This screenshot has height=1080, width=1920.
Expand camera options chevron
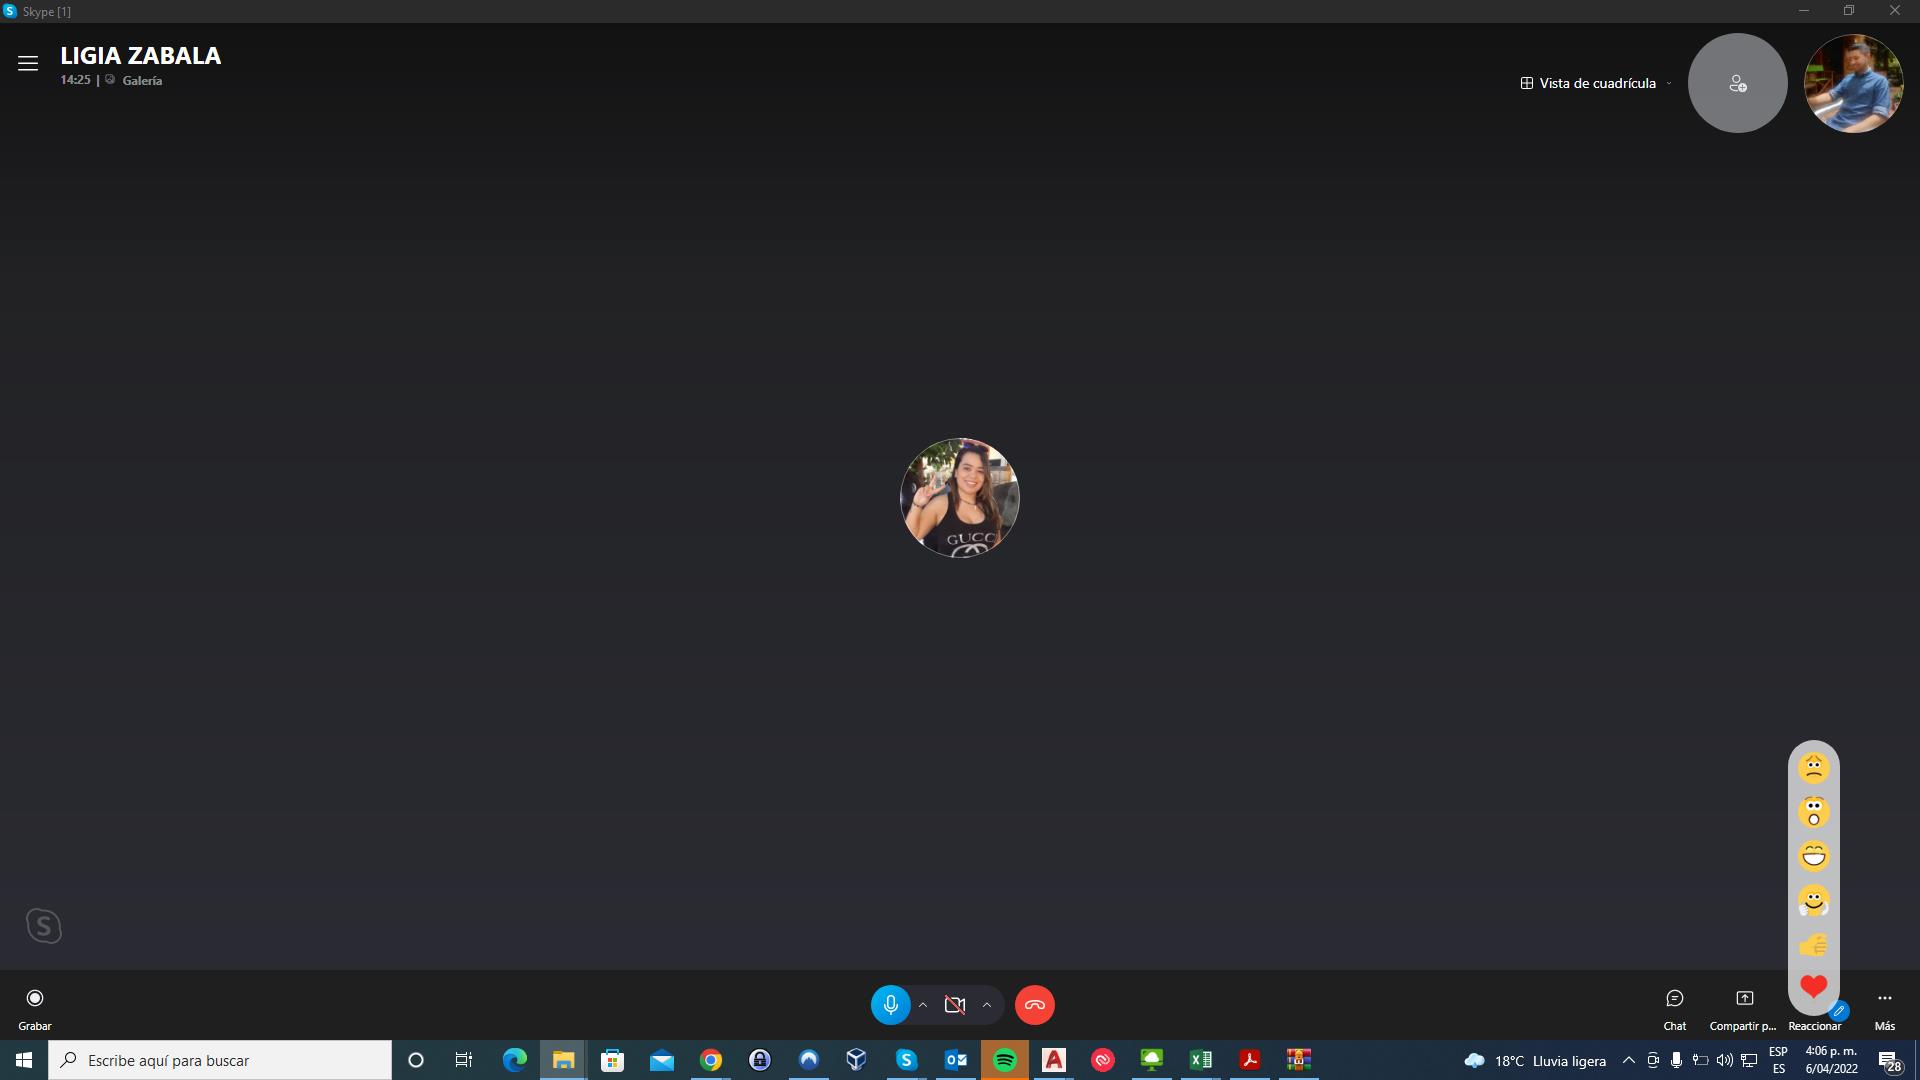click(x=987, y=1005)
